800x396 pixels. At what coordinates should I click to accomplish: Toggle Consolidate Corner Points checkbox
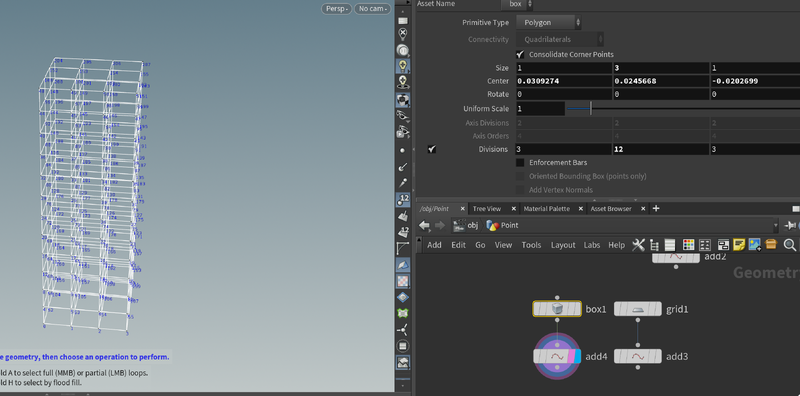tap(520, 55)
